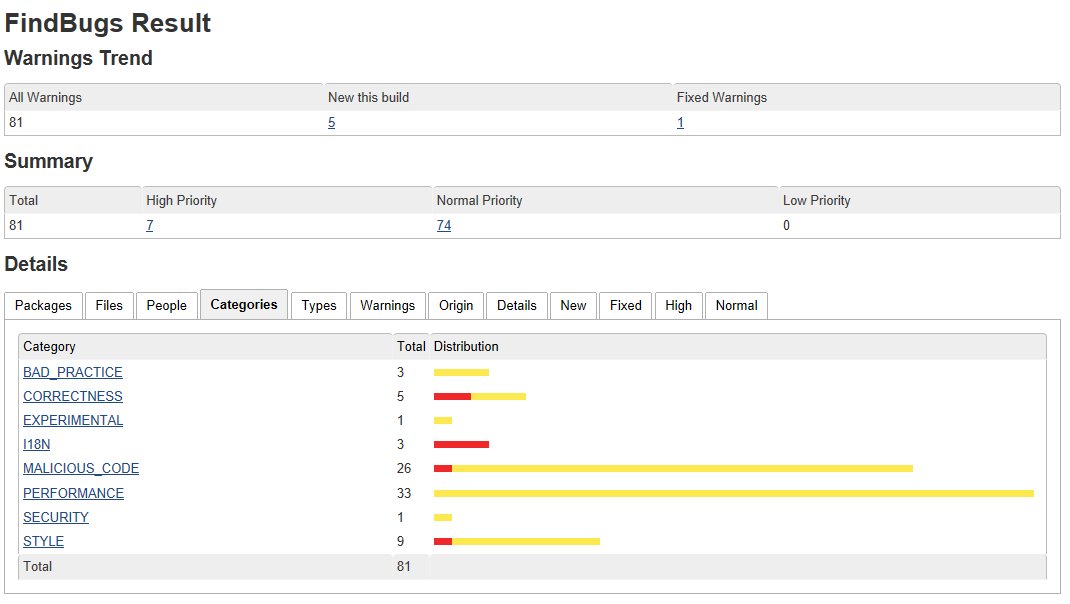Image resolution: width=1070 pixels, height=604 pixels.
Task: Open the Packages tab
Action: (43, 306)
